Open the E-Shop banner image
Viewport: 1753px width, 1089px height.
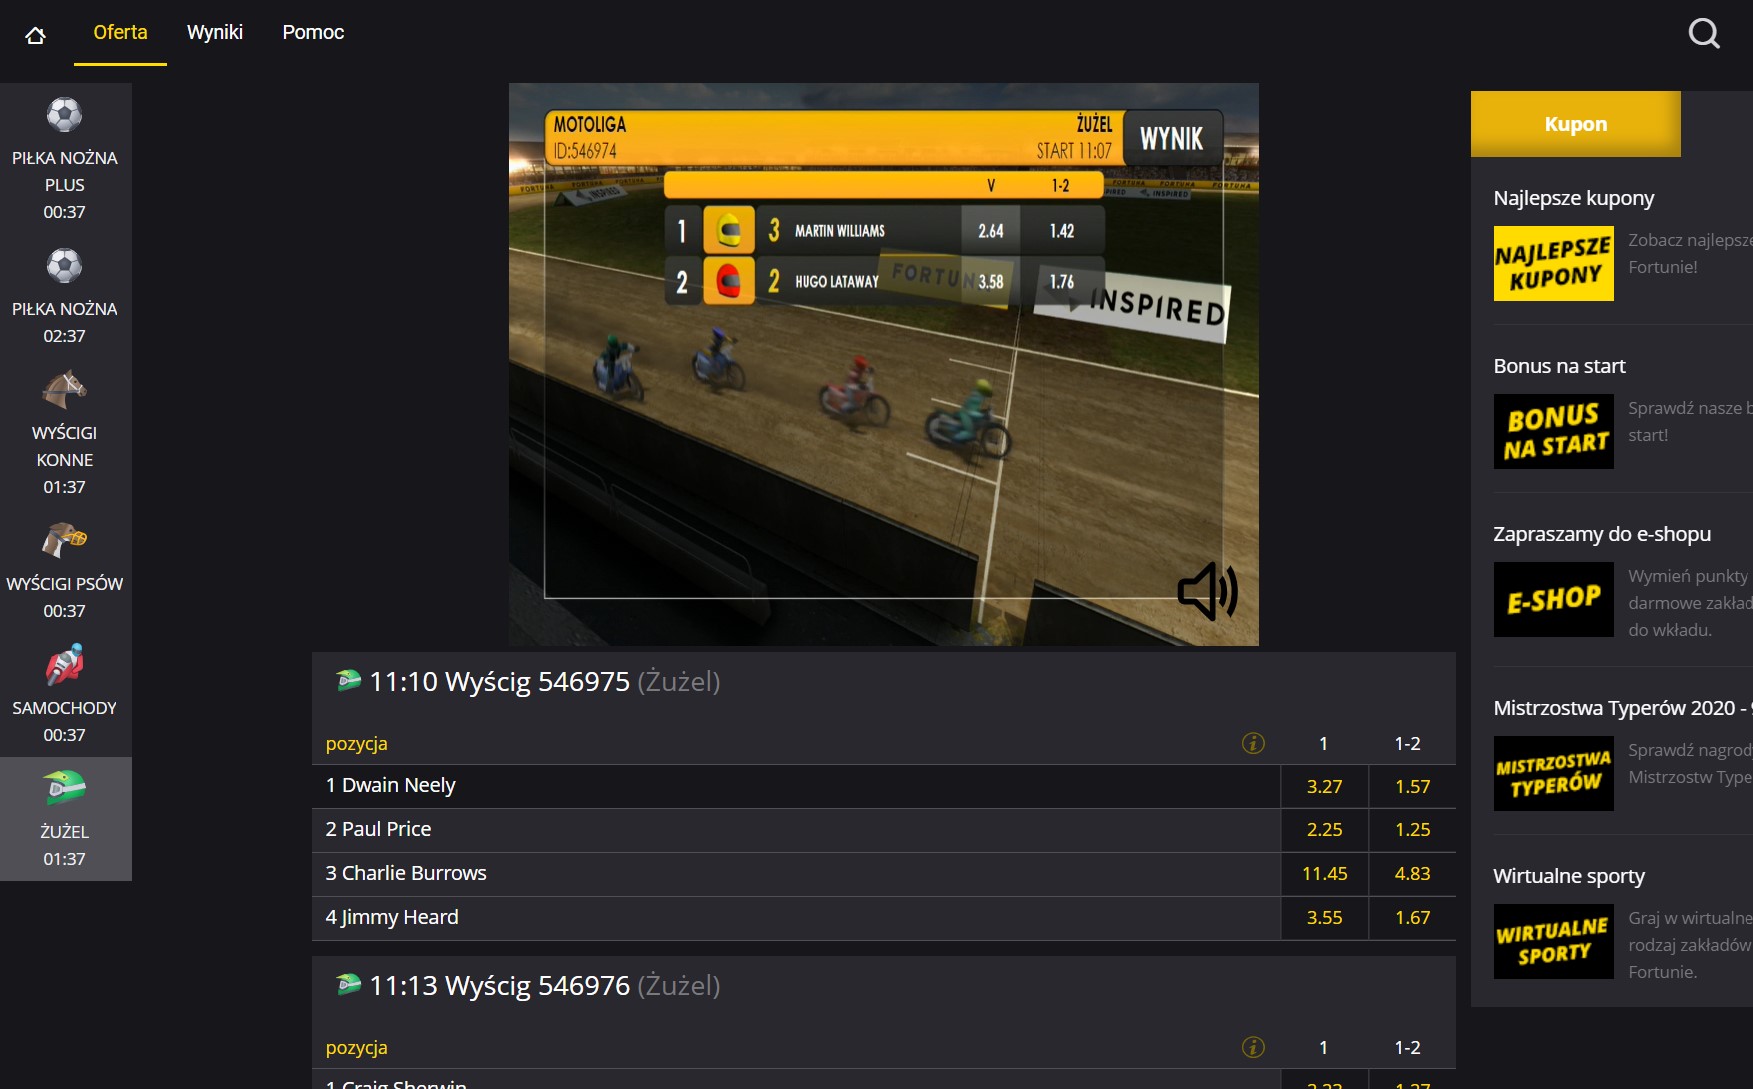coord(1554,600)
